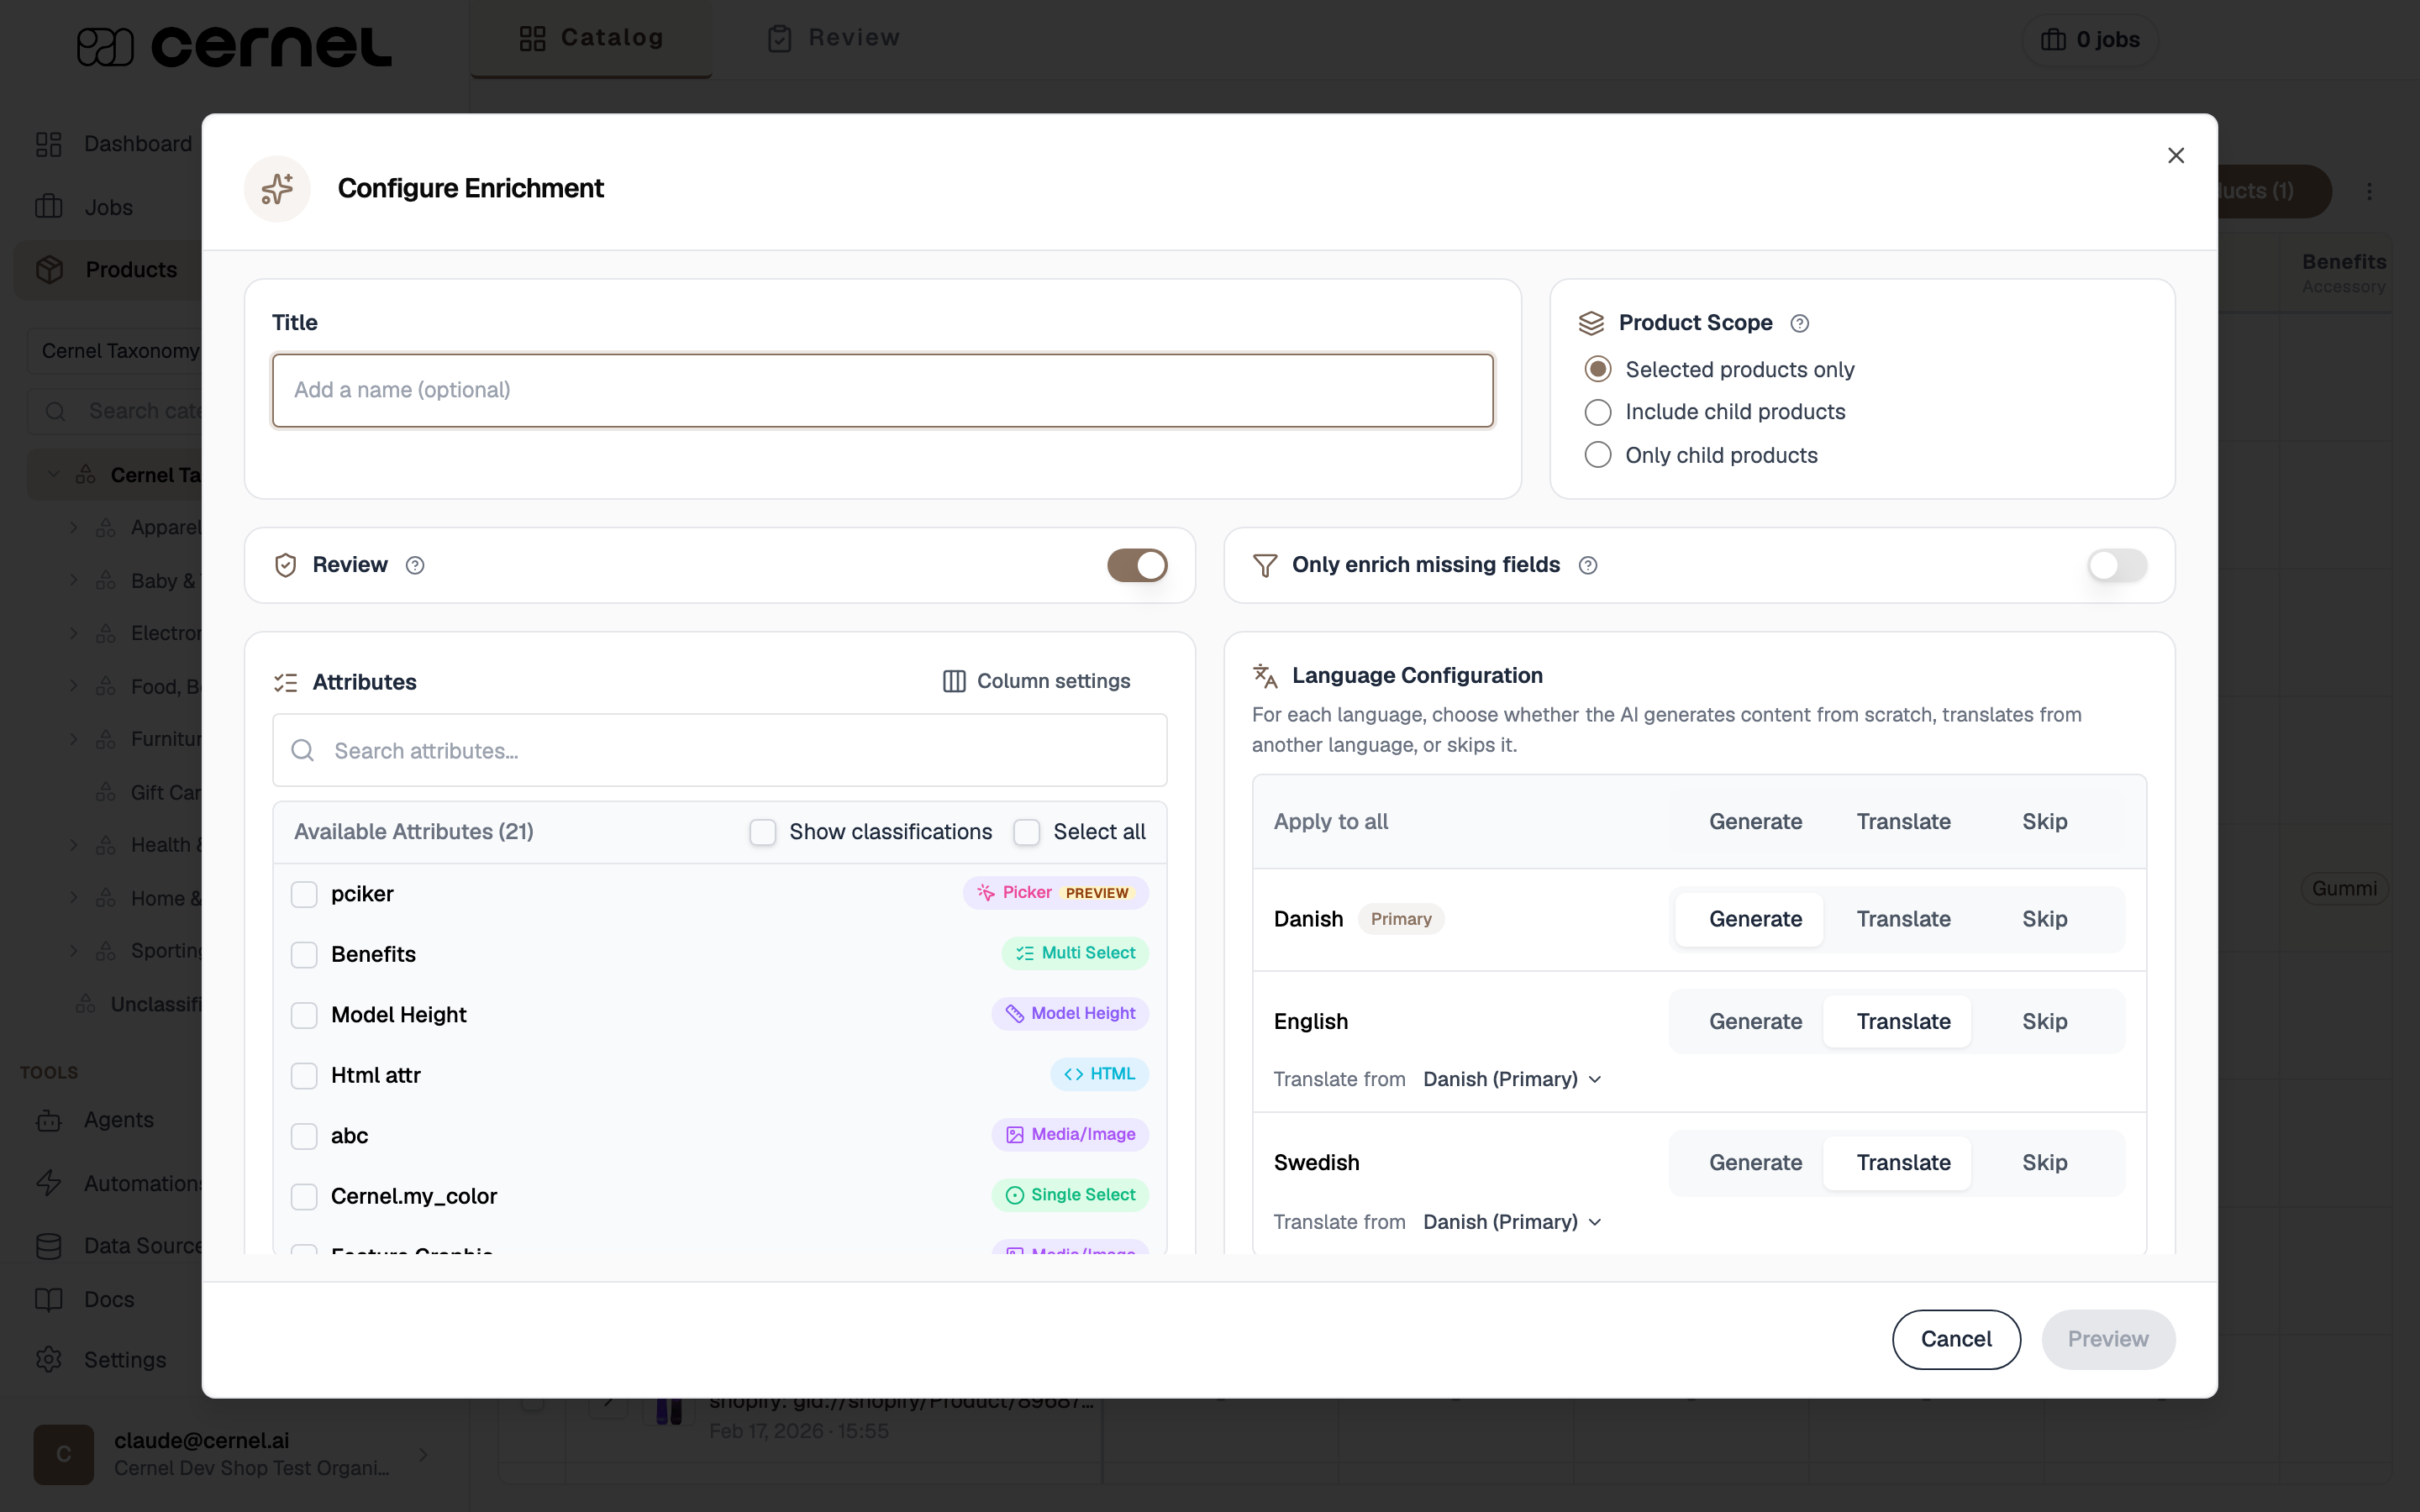Click the Product Scope layers icon

1590,323
